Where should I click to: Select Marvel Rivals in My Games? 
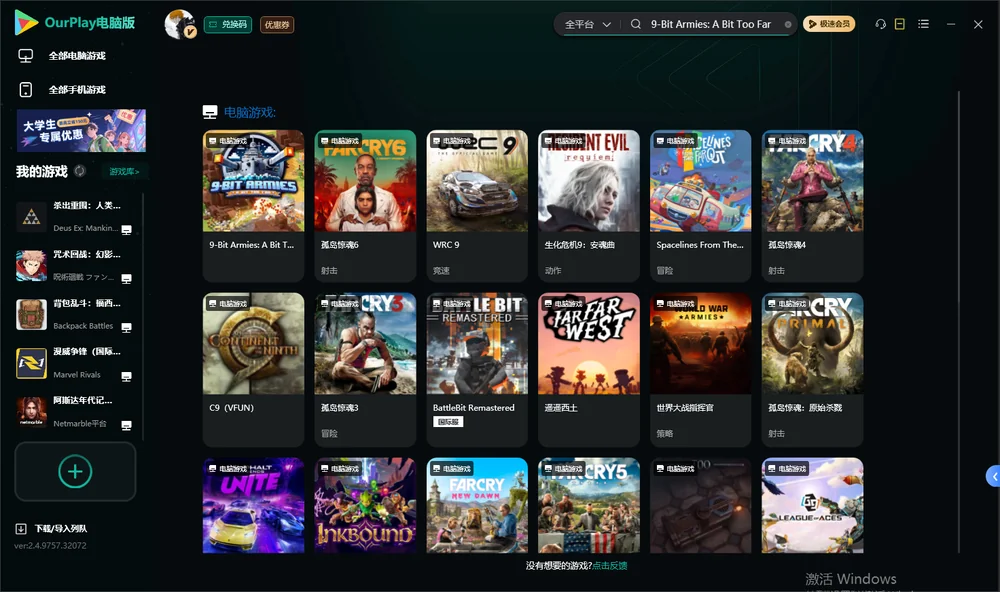[x=75, y=363]
